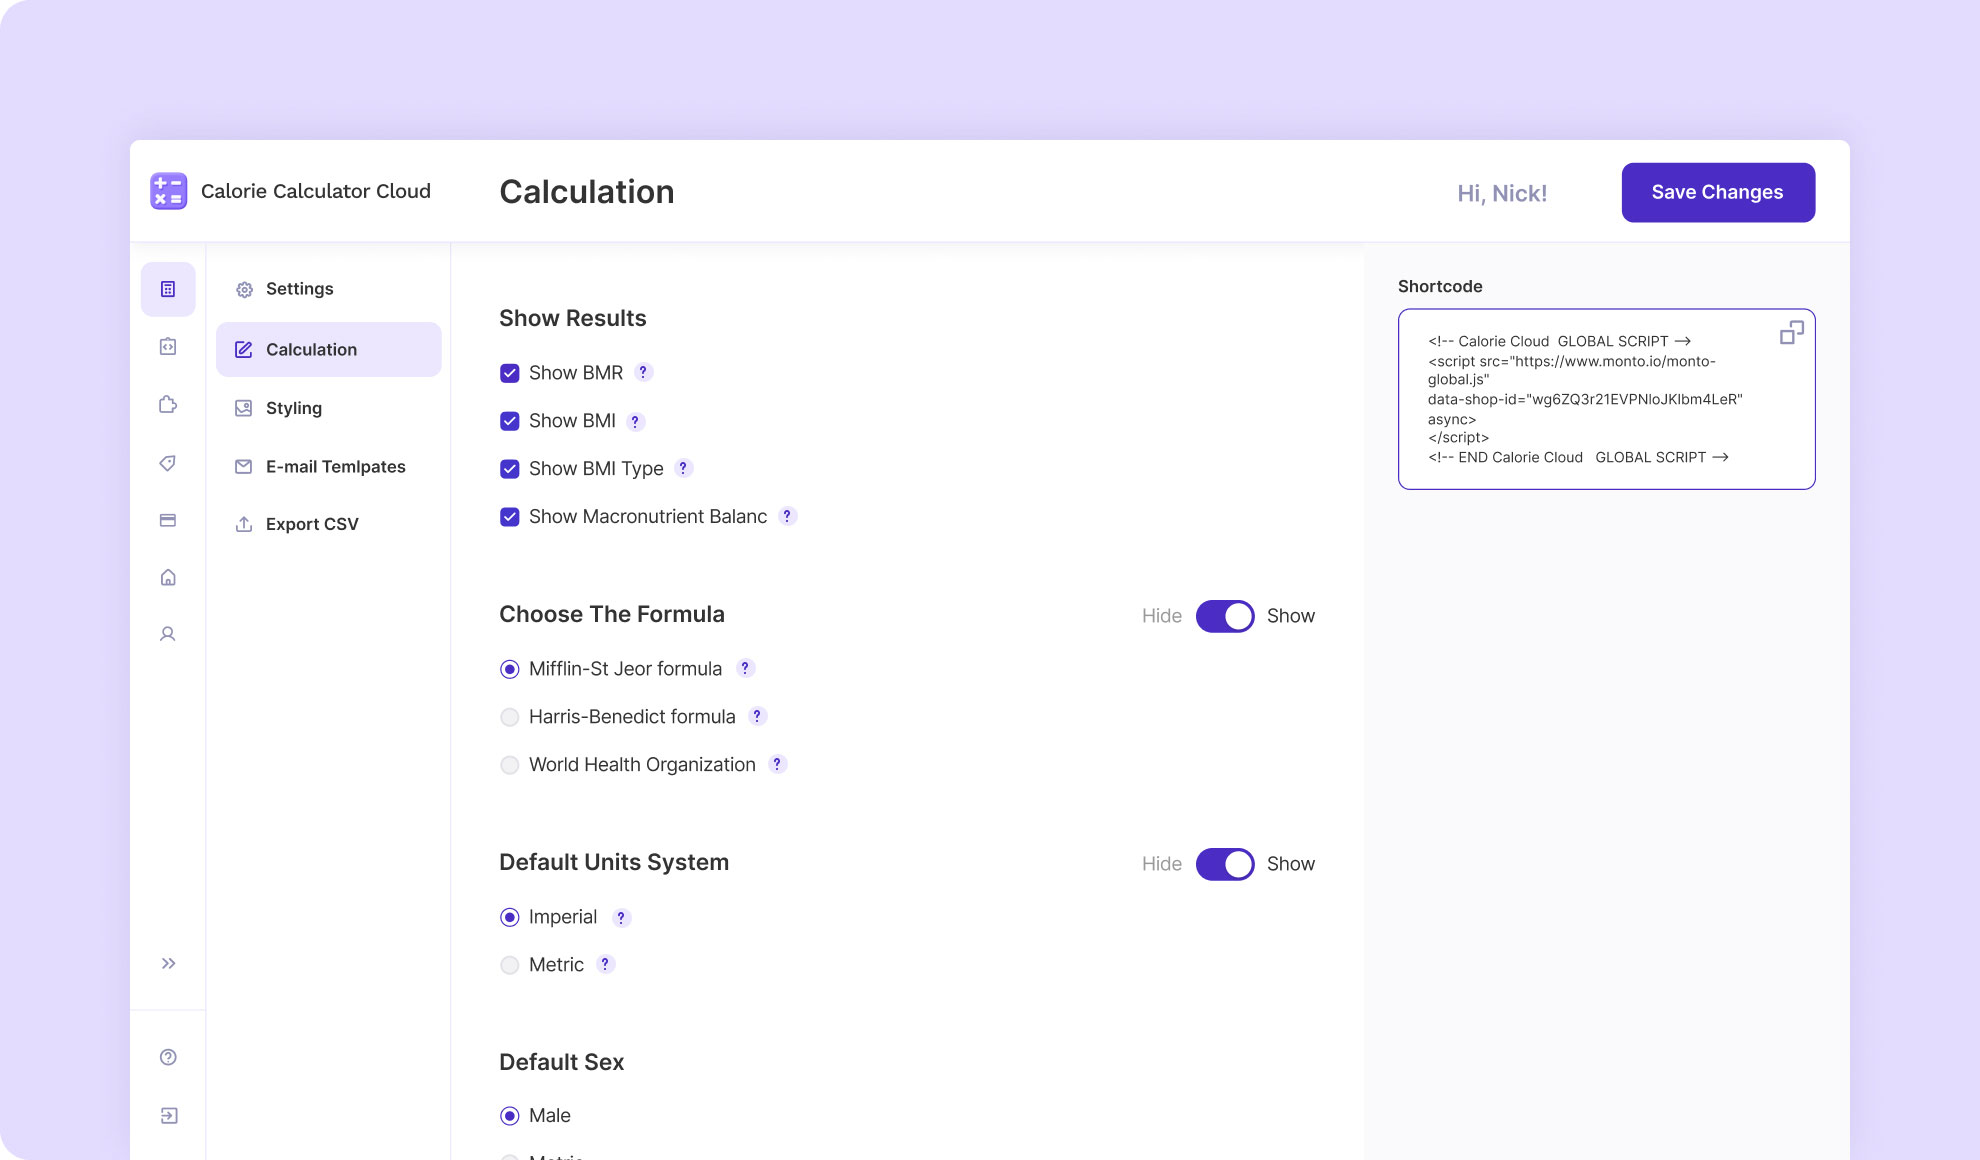1980x1160 pixels.
Task: Select World Health Organization formula
Action: [508, 764]
